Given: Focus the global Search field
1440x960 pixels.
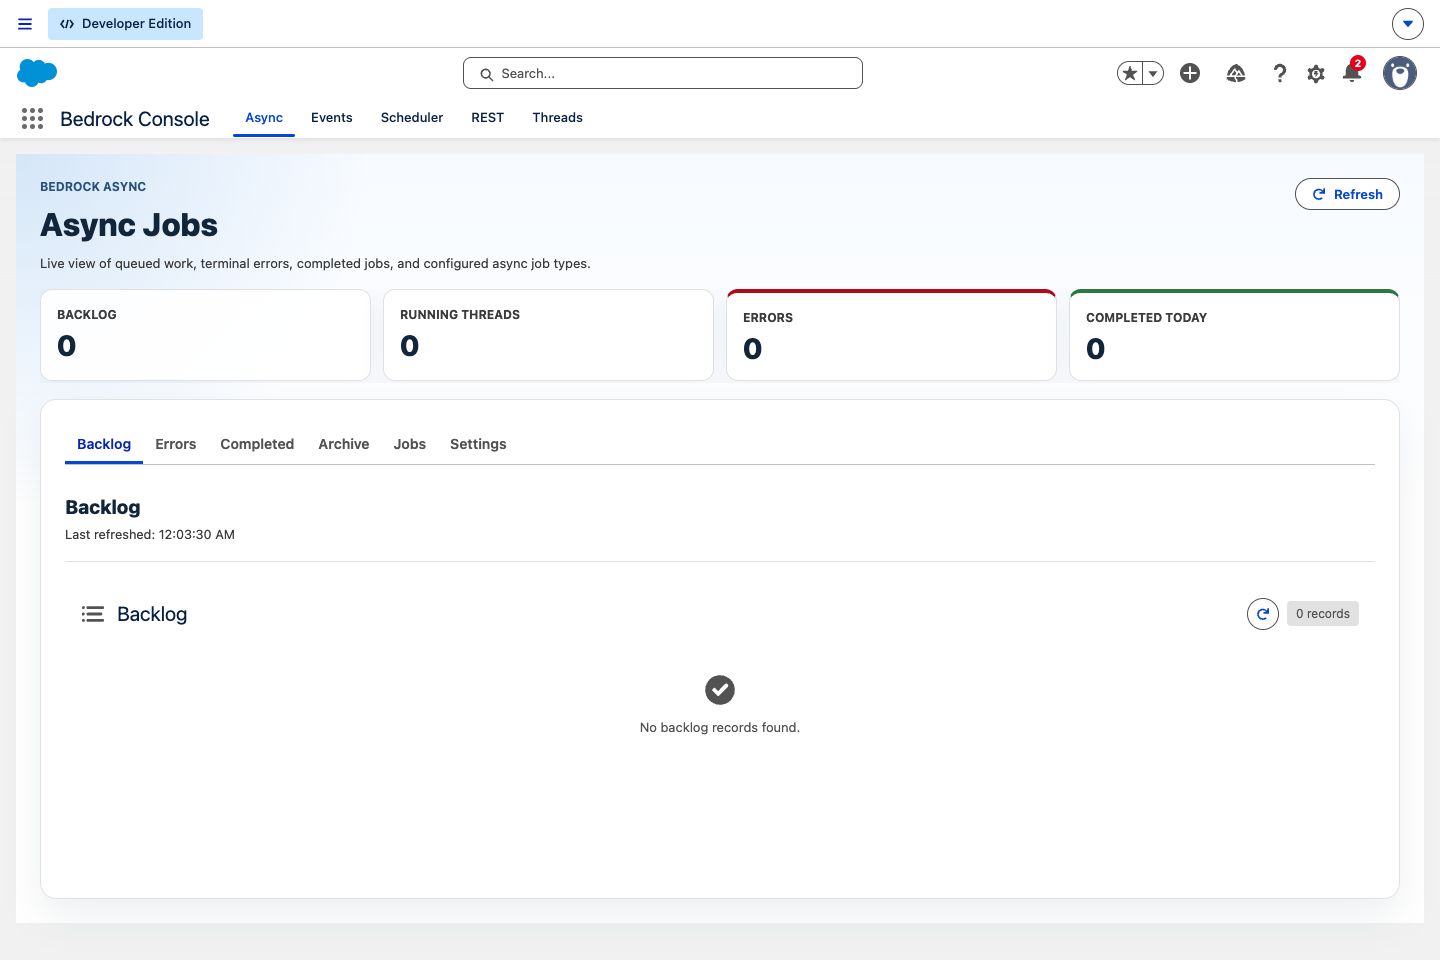Looking at the screenshot, I should pyautogui.click(x=663, y=73).
